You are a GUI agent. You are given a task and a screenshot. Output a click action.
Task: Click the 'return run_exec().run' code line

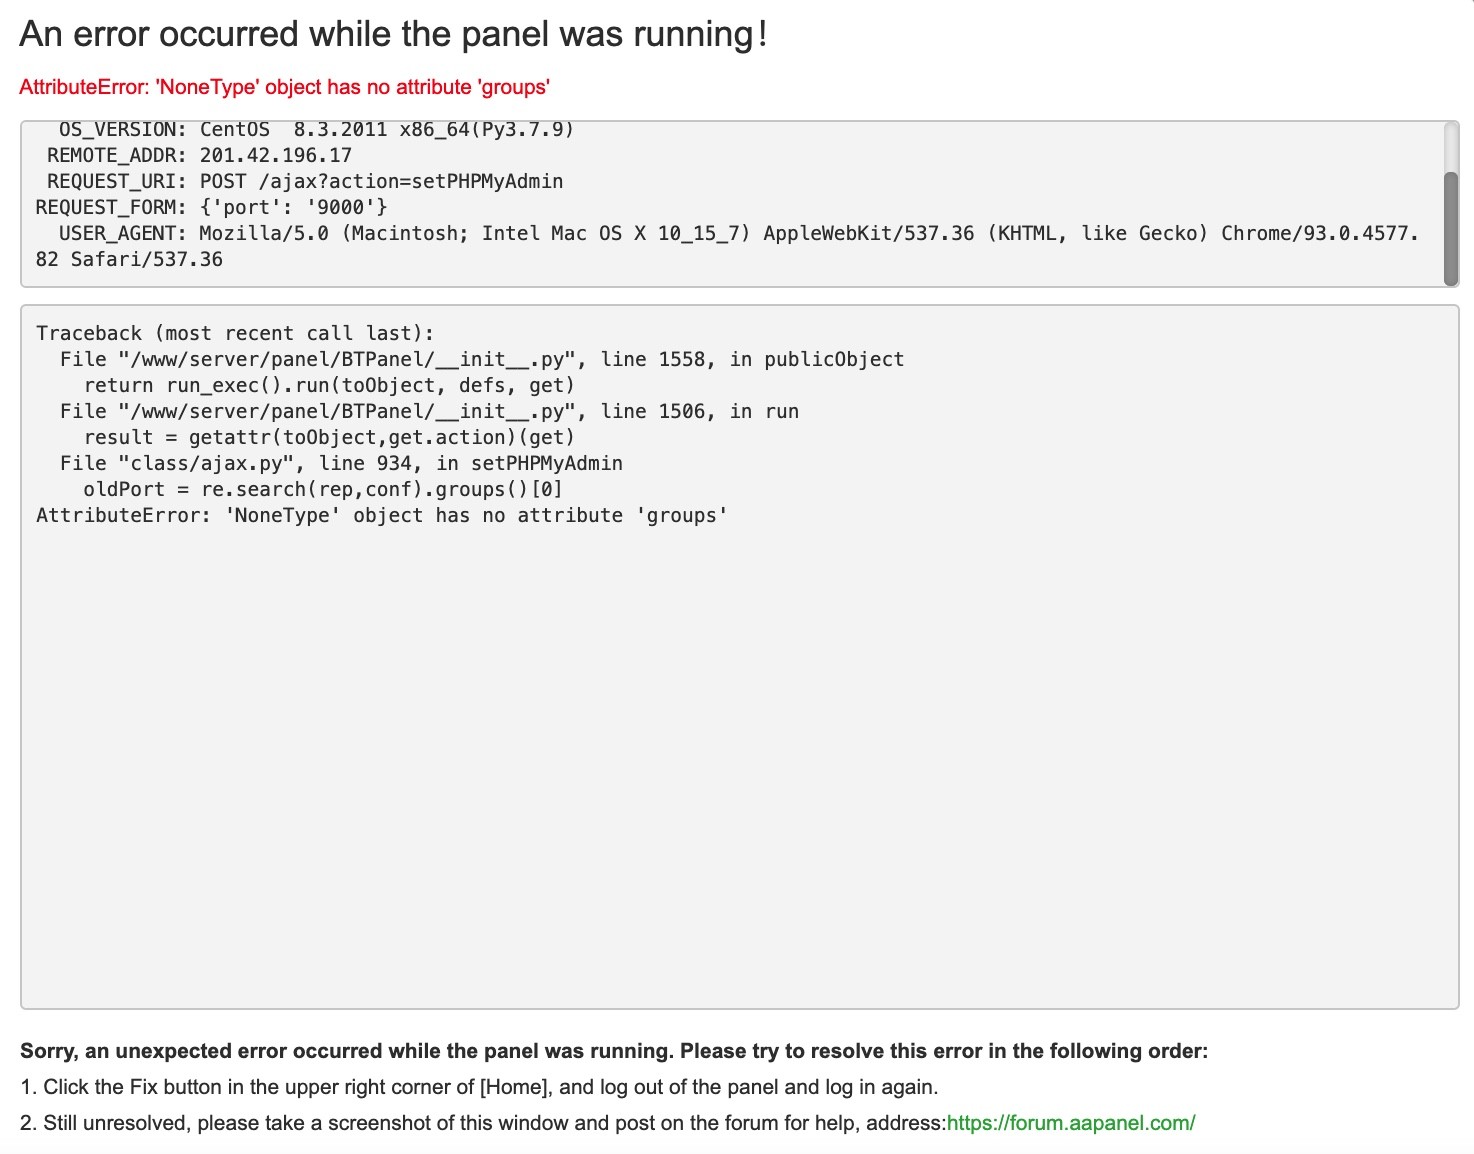pyautogui.click(x=329, y=385)
